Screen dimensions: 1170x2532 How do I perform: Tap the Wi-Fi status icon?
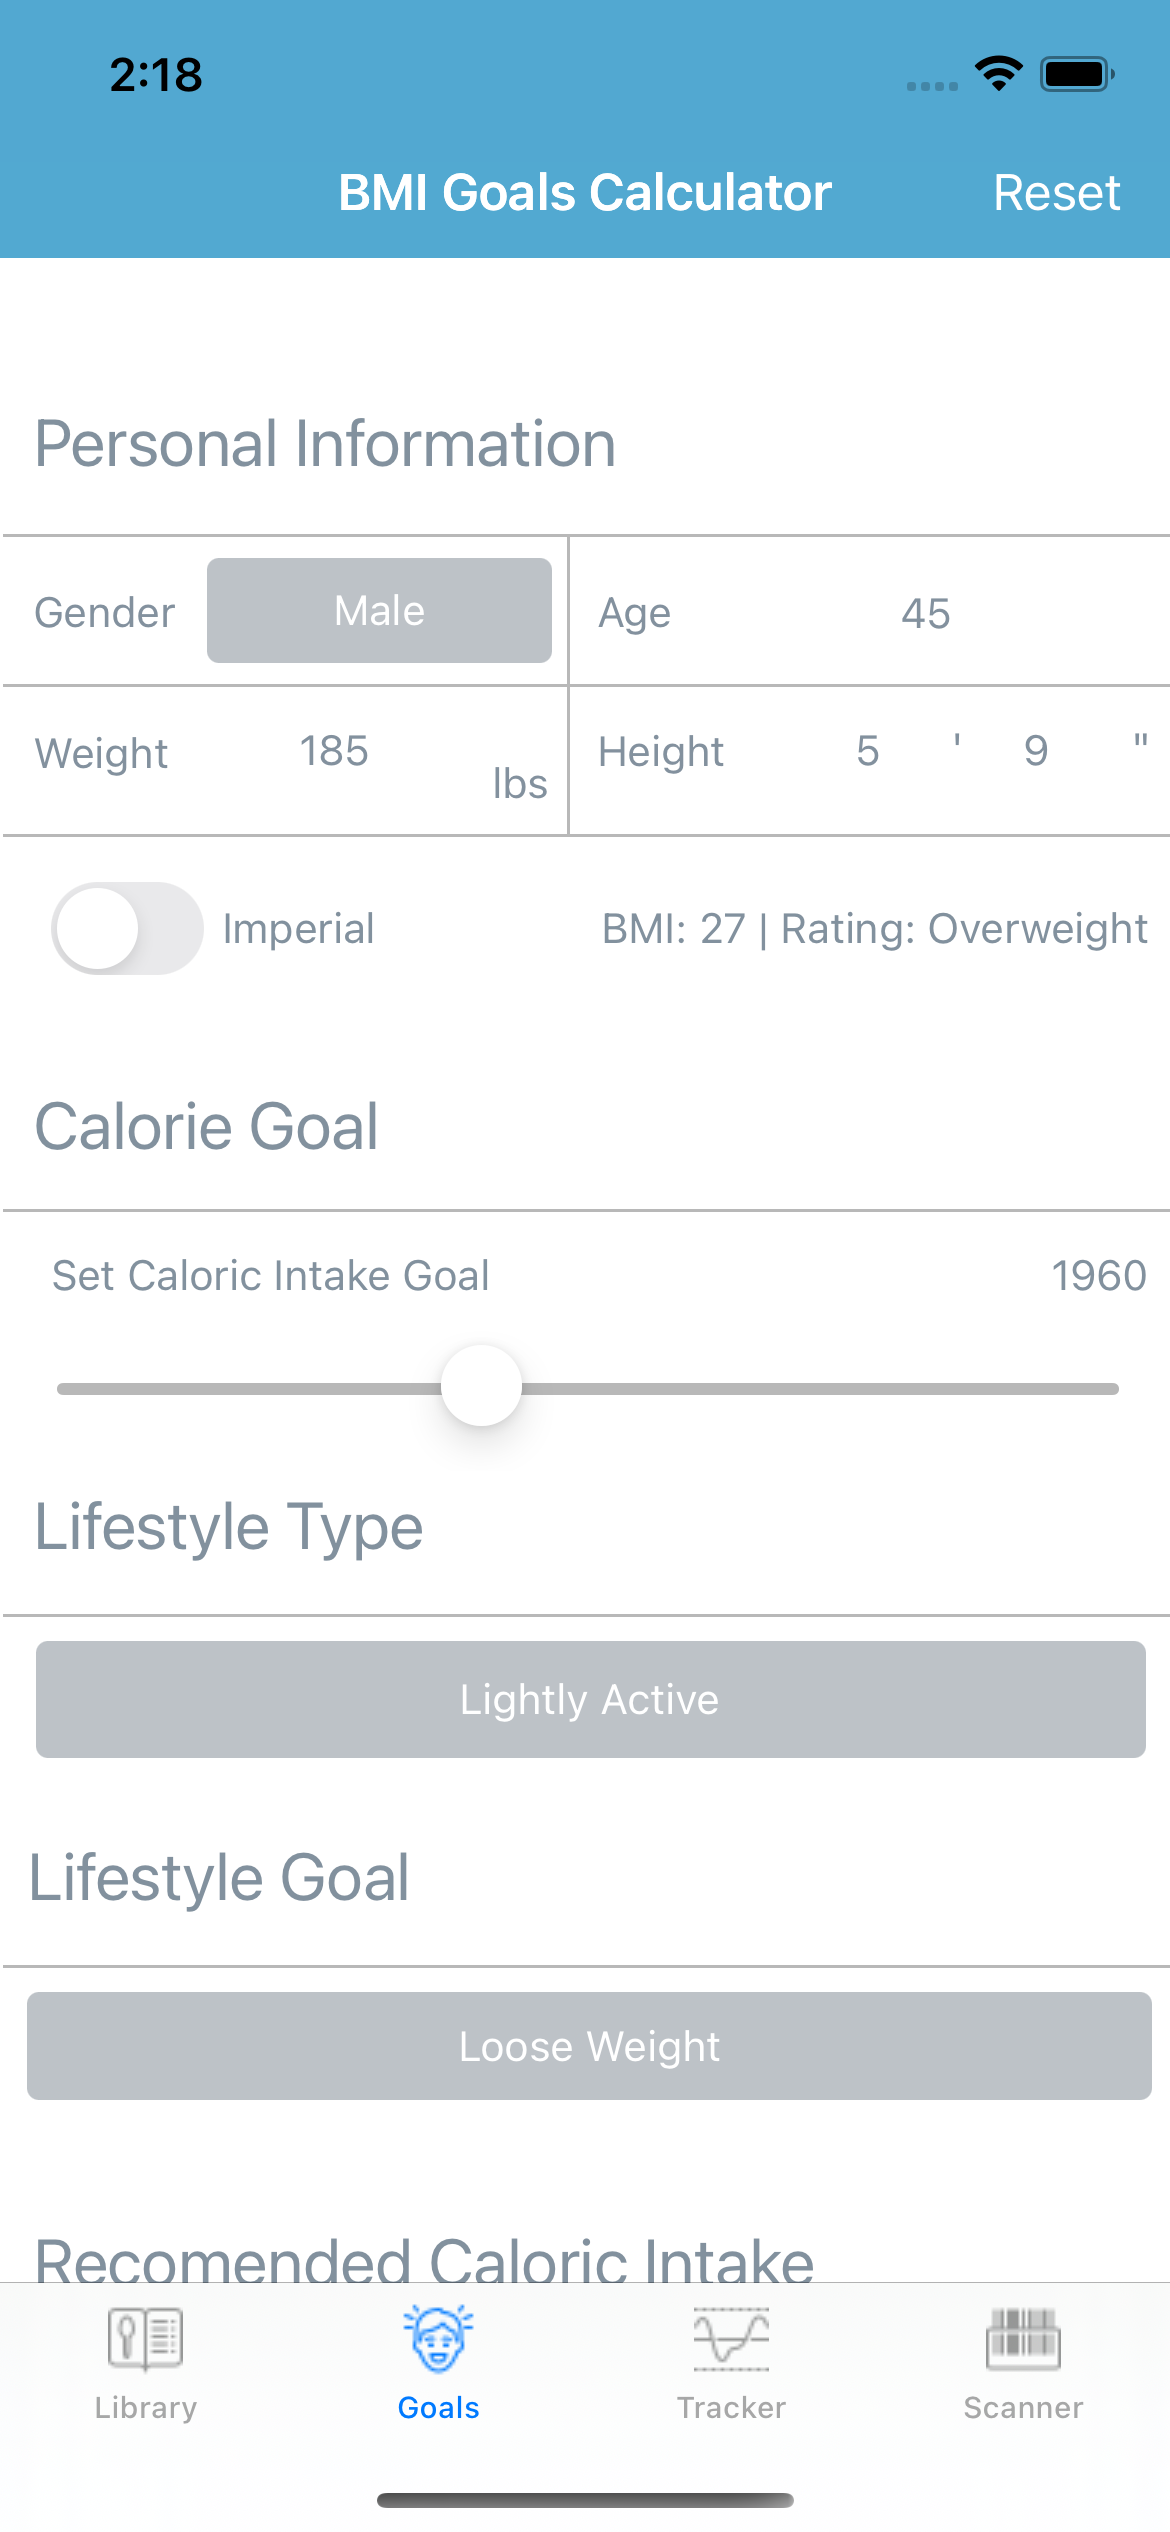pos(998,74)
